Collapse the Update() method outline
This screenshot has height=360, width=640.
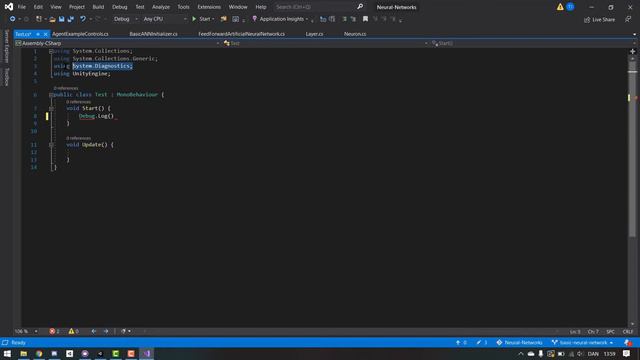[x=51, y=145]
